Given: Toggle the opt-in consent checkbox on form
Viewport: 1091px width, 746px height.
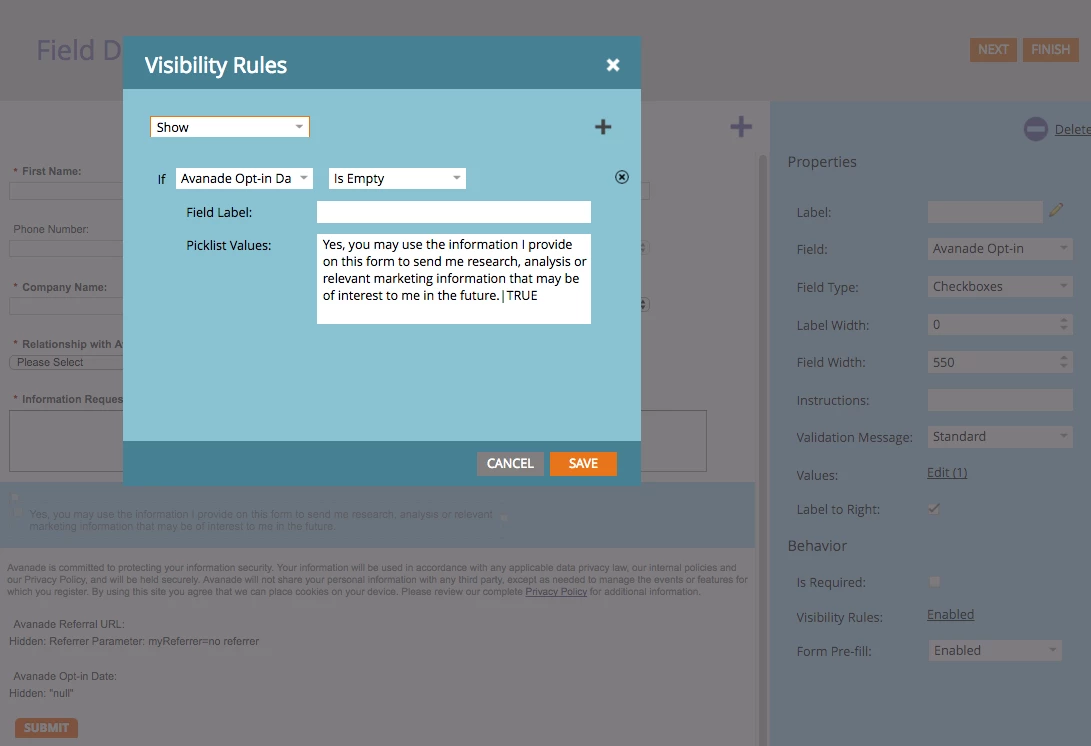Looking at the screenshot, I should click(17, 514).
